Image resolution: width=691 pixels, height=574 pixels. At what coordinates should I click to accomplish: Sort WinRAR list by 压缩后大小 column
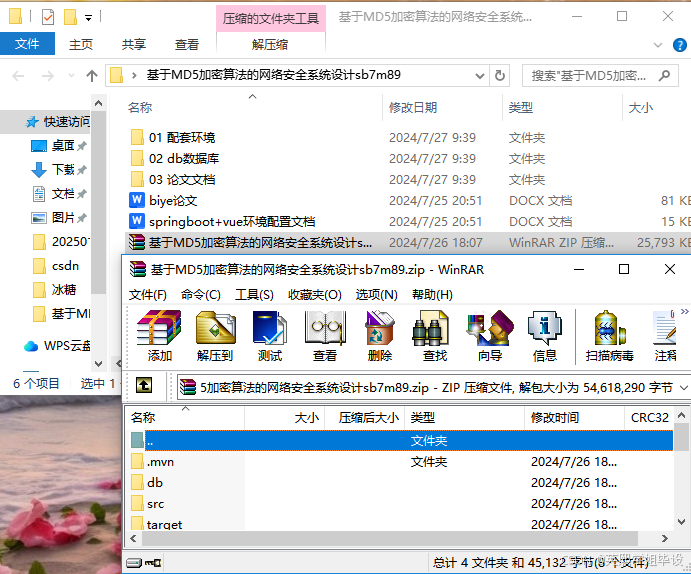point(364,417)
